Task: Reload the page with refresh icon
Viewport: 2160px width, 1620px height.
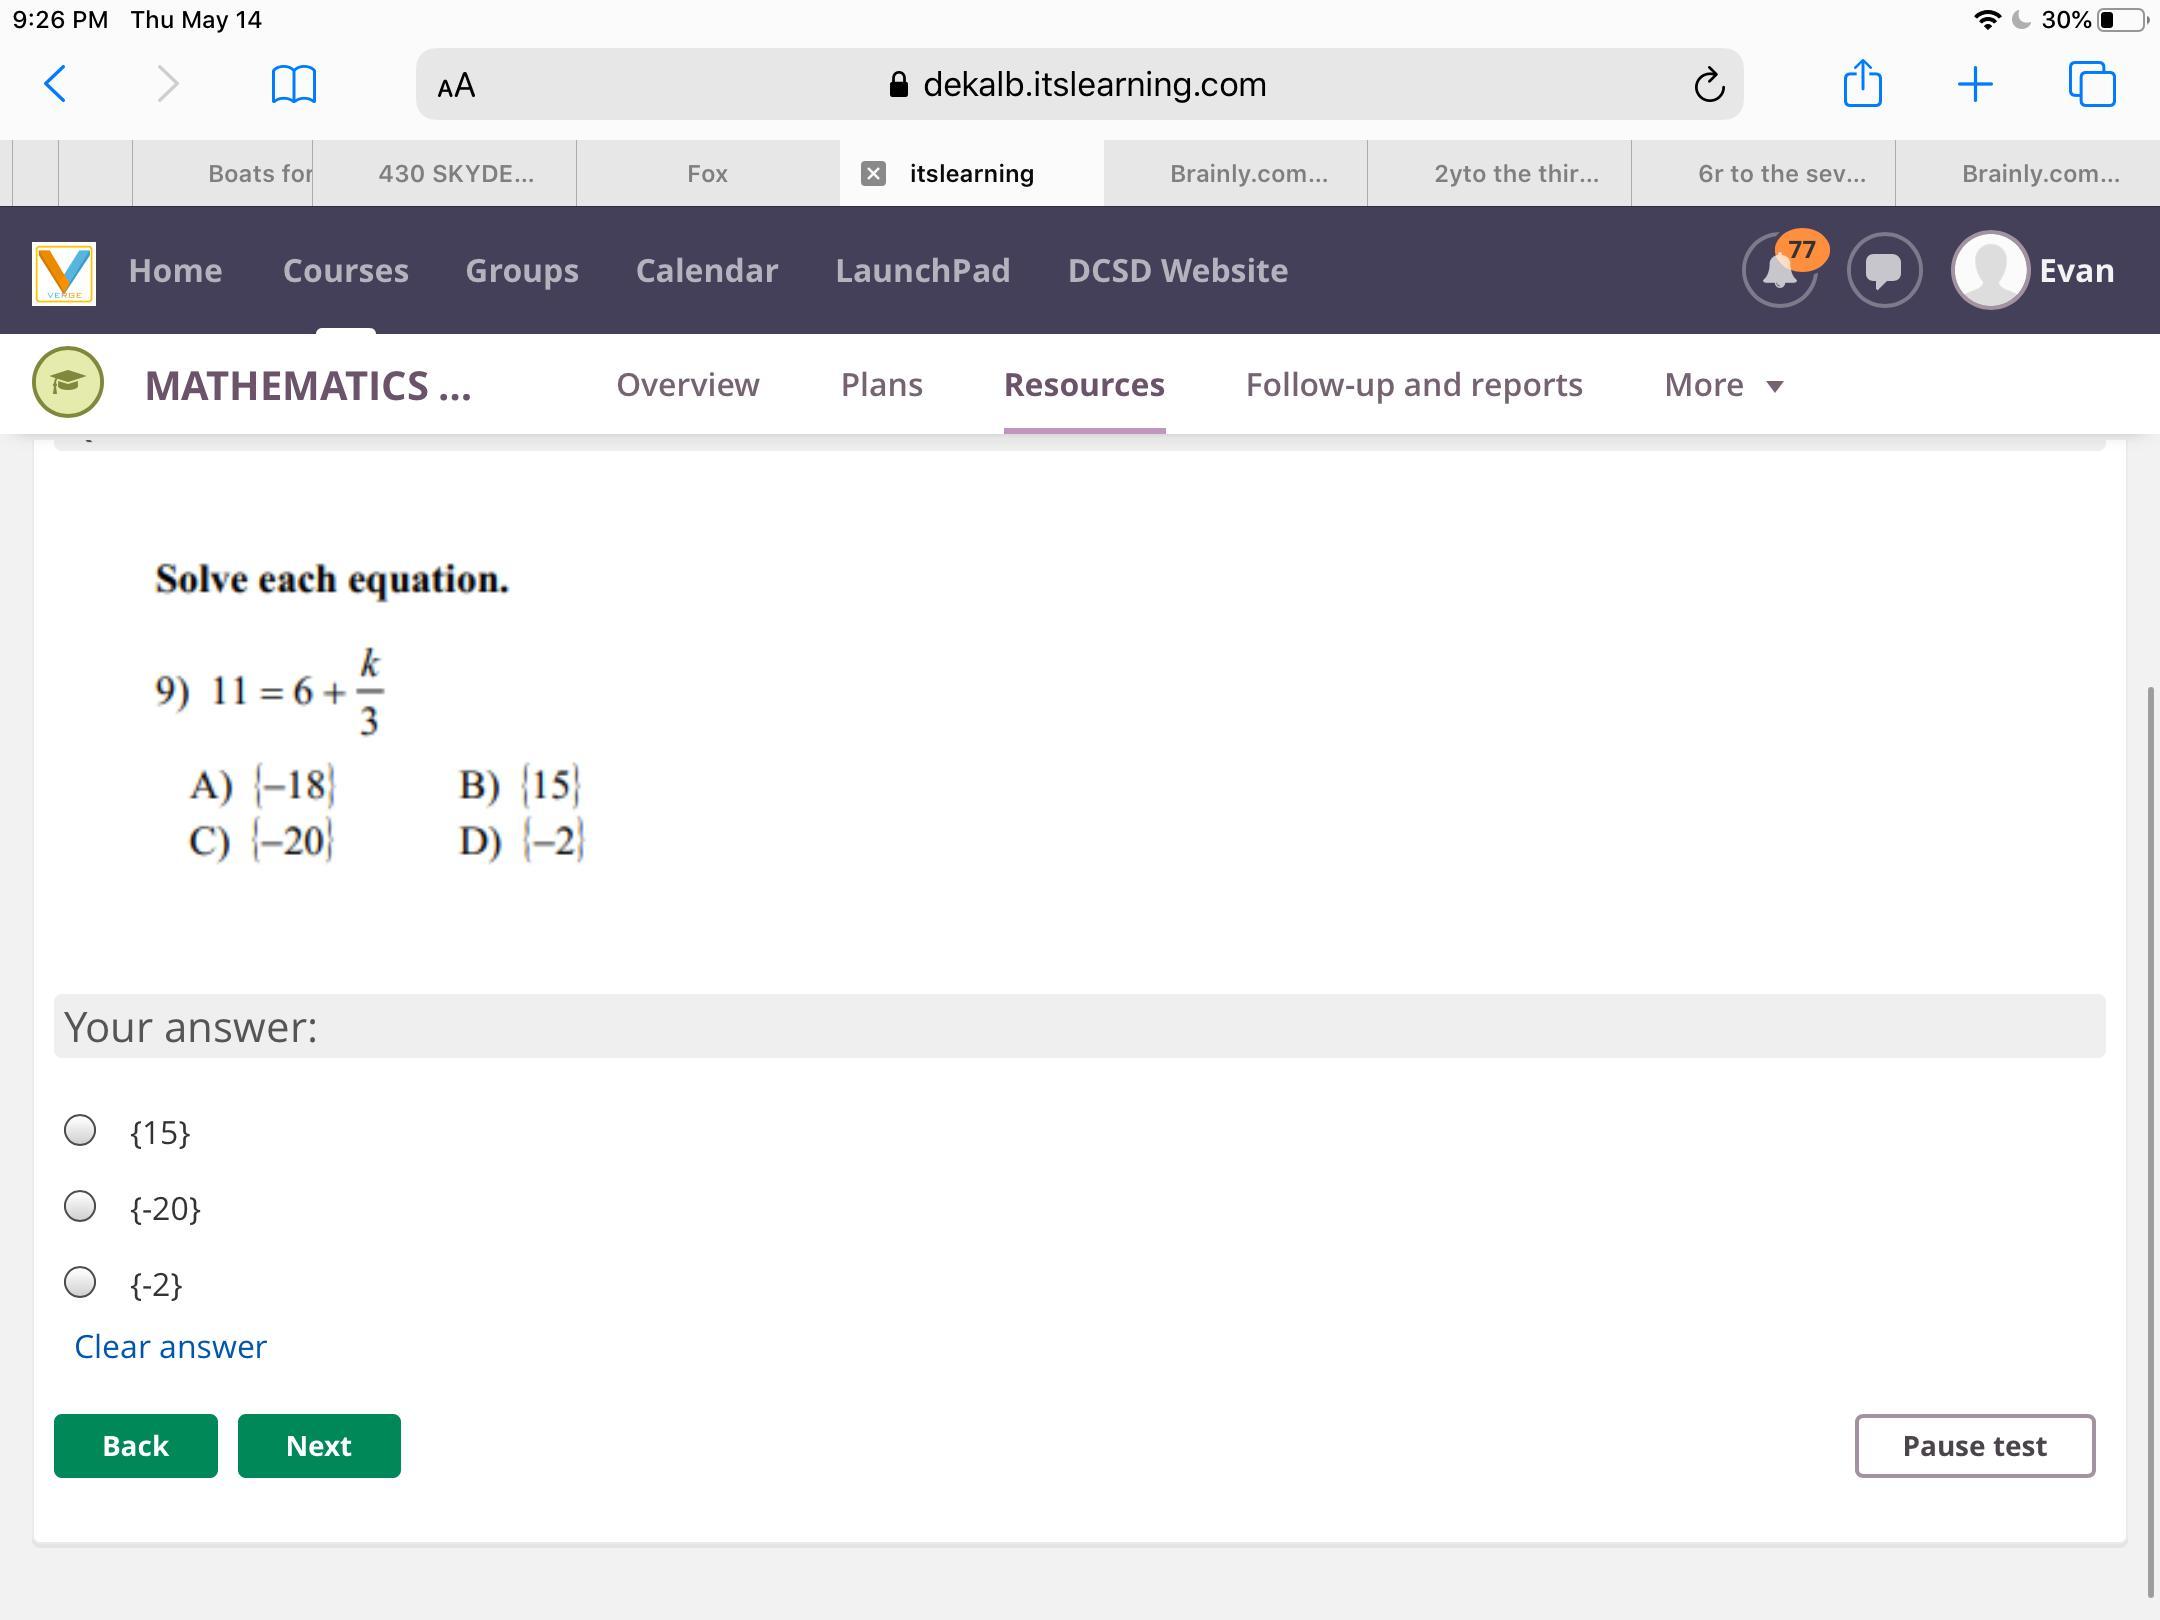Action: [1709, 85]
